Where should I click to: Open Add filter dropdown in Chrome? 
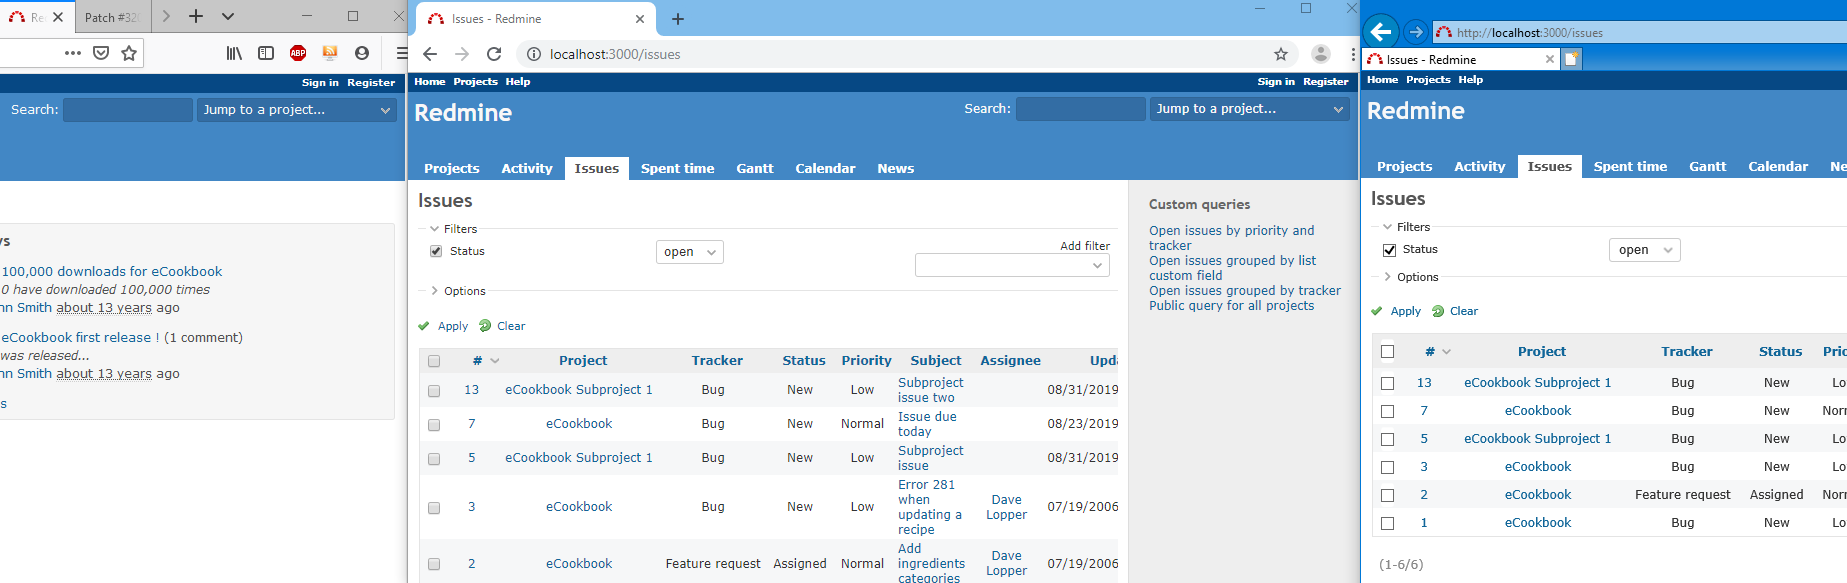(1012, 265)
